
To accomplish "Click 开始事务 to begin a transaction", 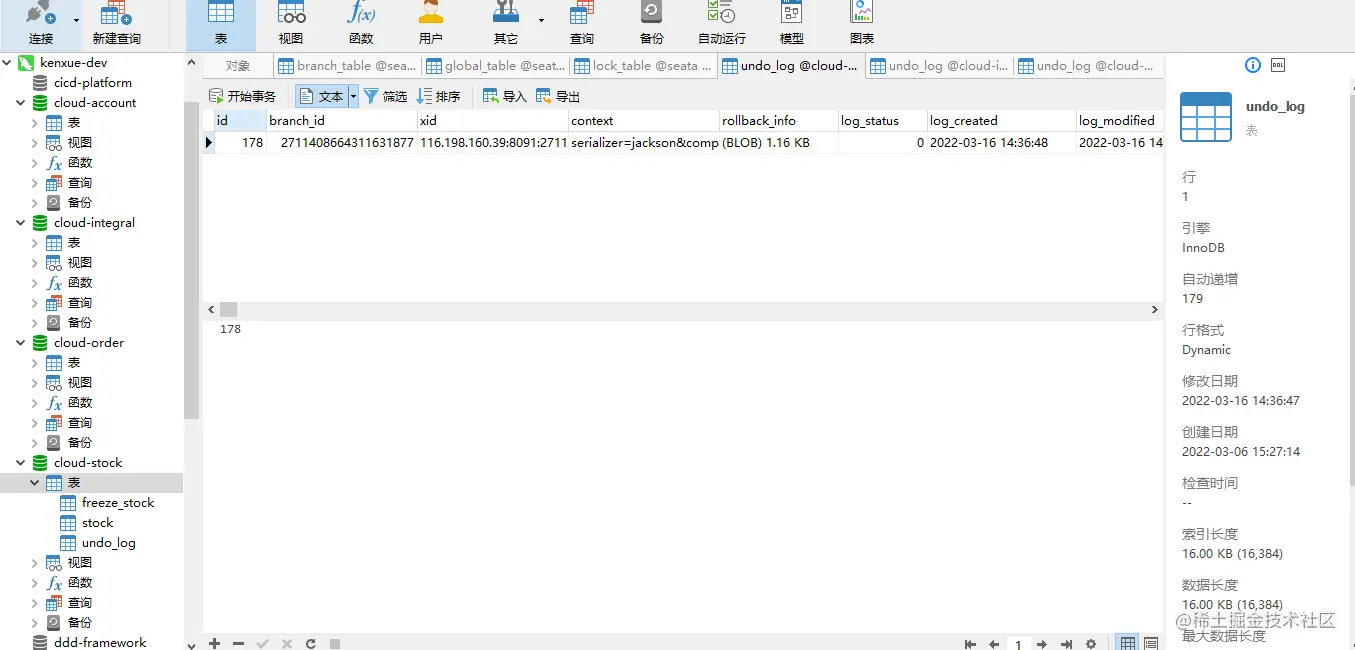I will [242, 96].
